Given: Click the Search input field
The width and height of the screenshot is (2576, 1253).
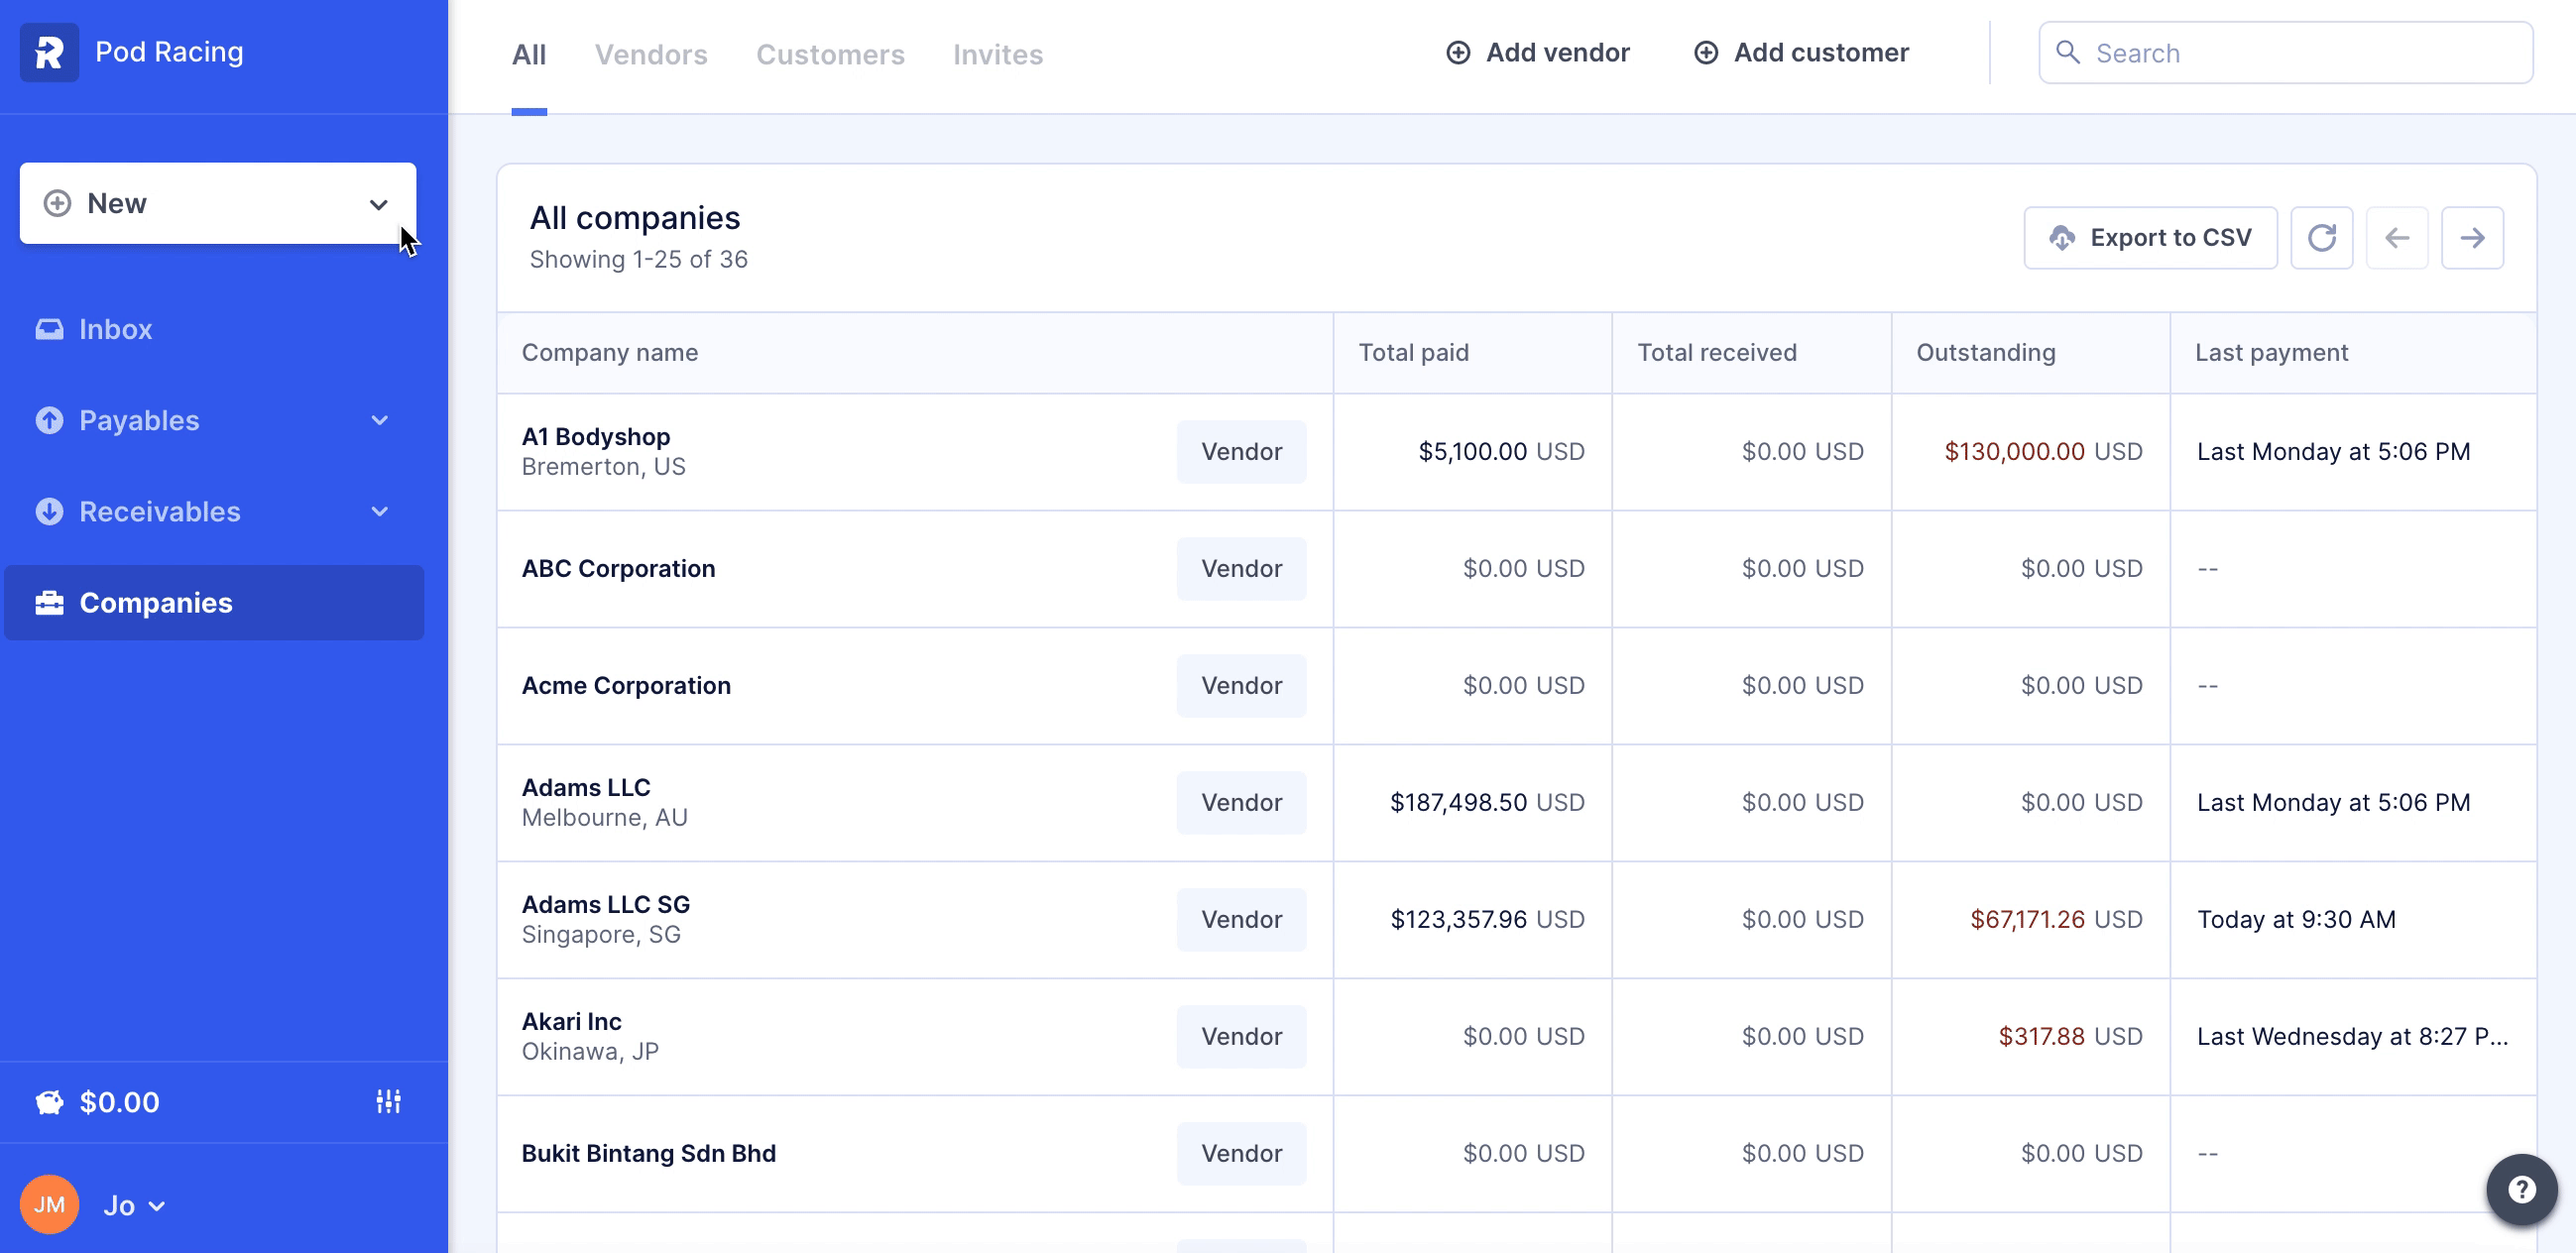Looking at the screenshot, I should point(2300,53).
